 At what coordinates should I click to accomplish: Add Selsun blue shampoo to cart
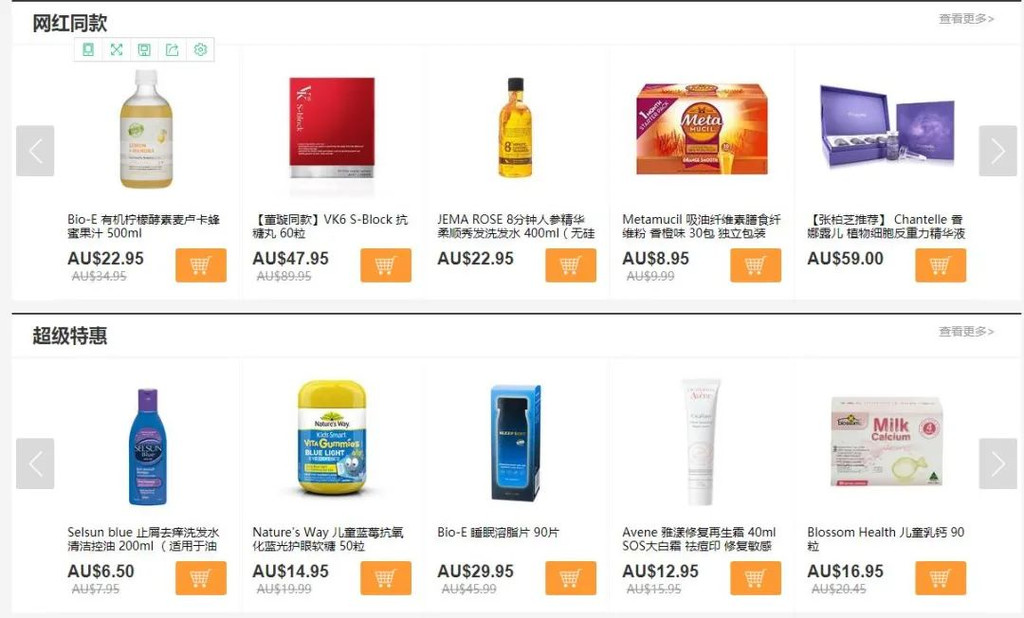200,578
